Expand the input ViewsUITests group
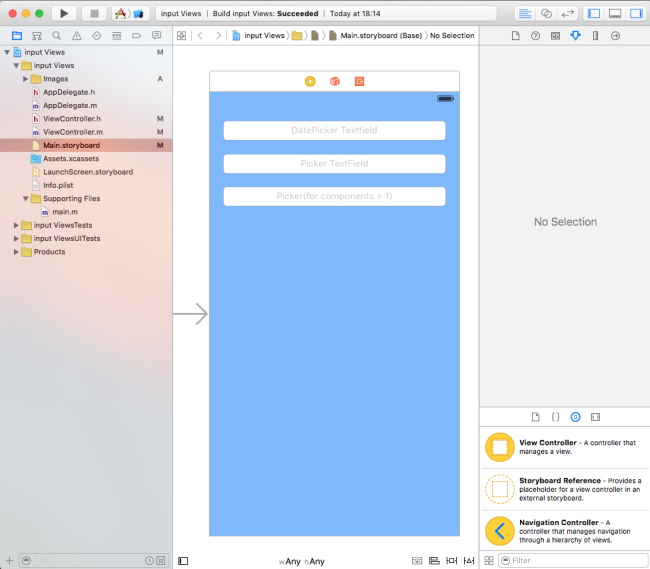This screenshot has height=569, width=650. tap(16, 238)
